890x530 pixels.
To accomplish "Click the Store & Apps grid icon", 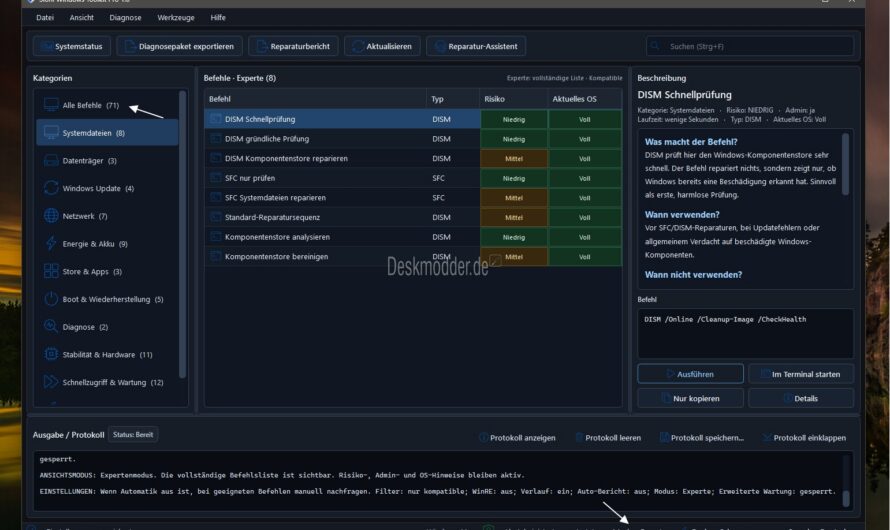I will click(51, 271).
